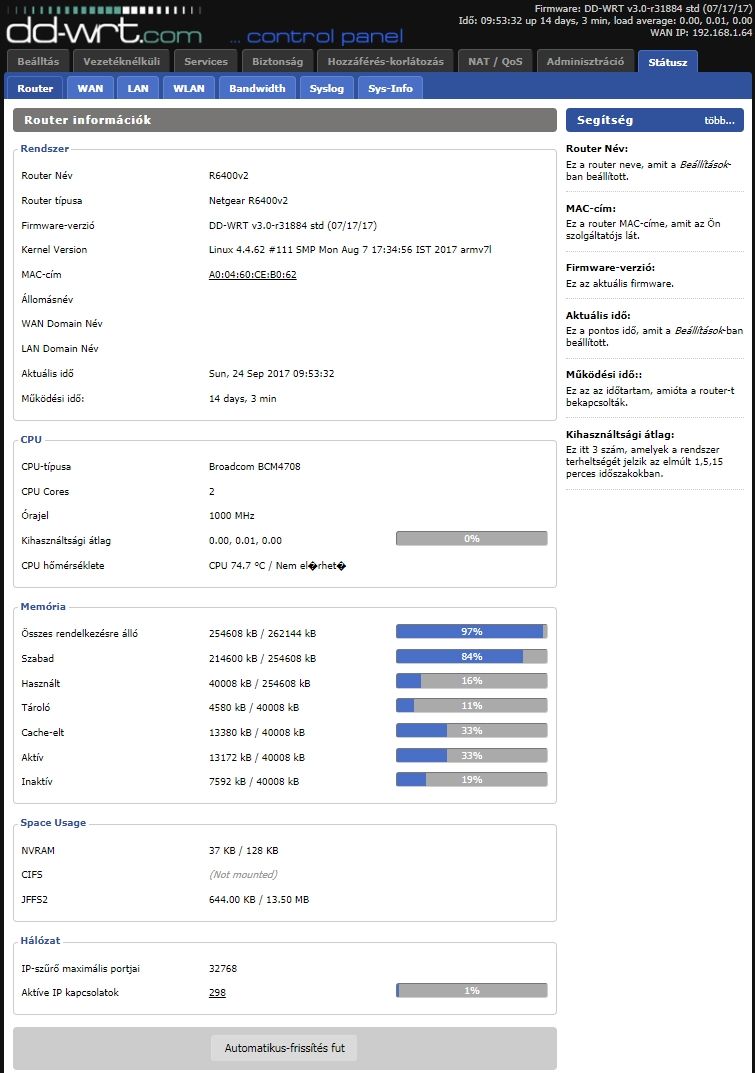Screen dimensions: 755x1073
Task: Open the Hozzáférés-korlátozás tab
Action: [385, 62]
